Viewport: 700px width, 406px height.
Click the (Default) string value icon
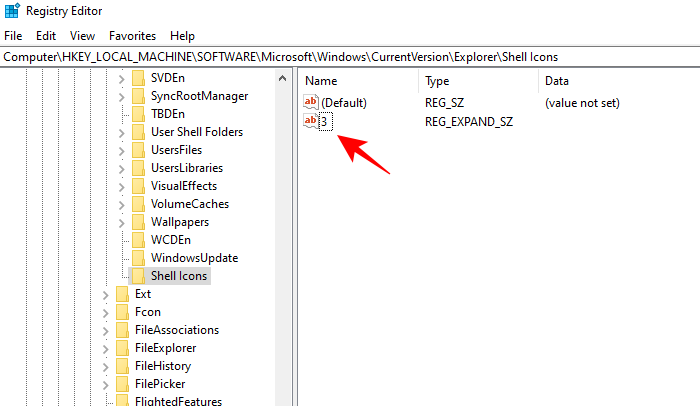click(310, 102)
